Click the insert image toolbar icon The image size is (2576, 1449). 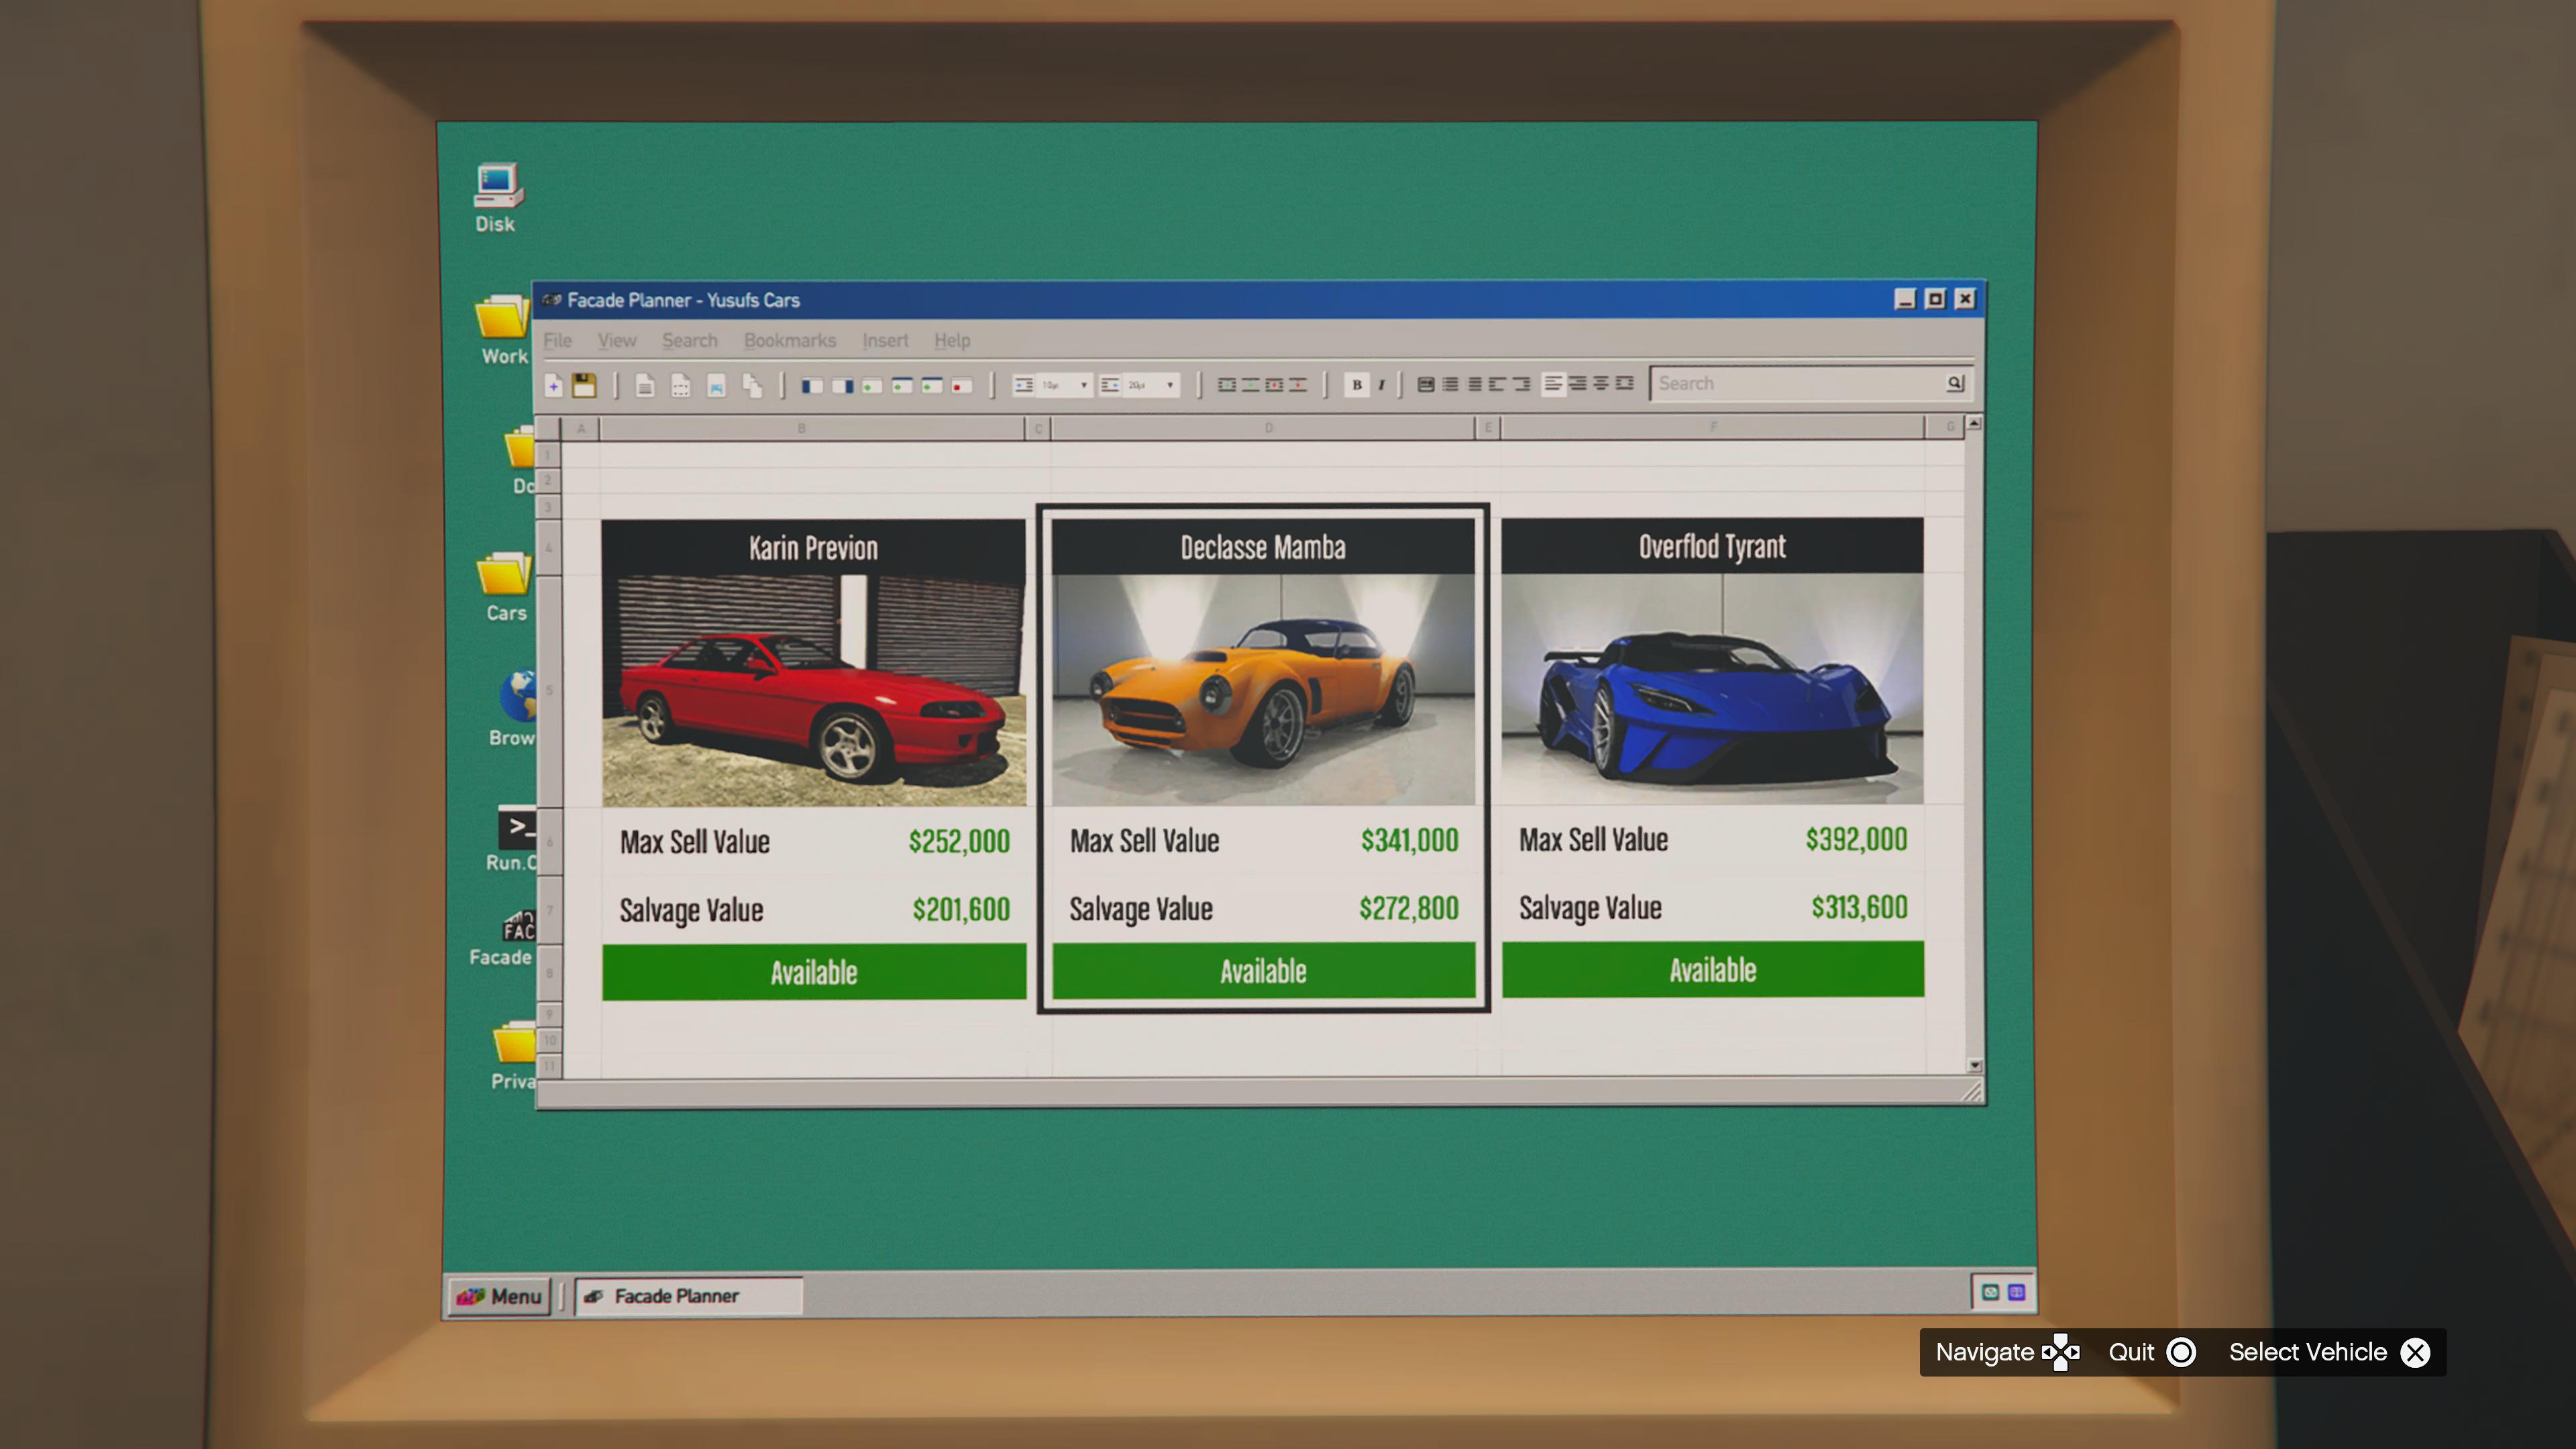[716, 385]
